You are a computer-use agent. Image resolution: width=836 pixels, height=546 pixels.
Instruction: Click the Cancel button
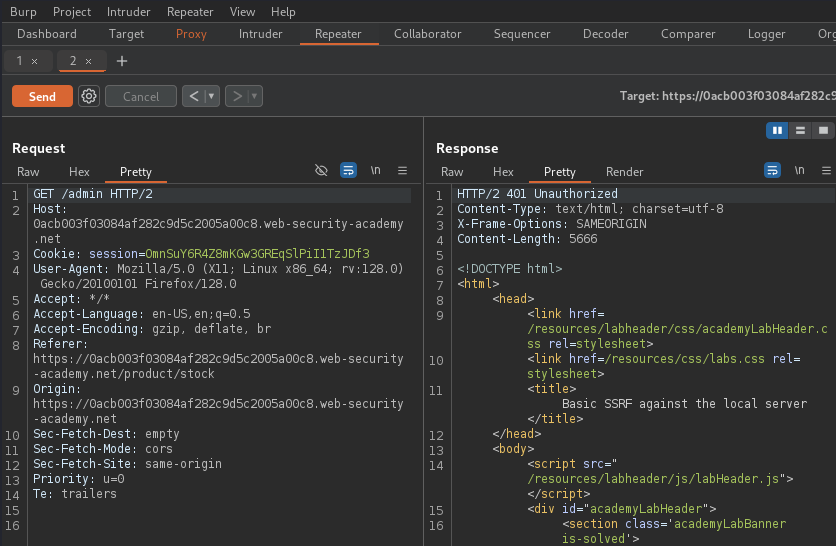pos(141,96)
